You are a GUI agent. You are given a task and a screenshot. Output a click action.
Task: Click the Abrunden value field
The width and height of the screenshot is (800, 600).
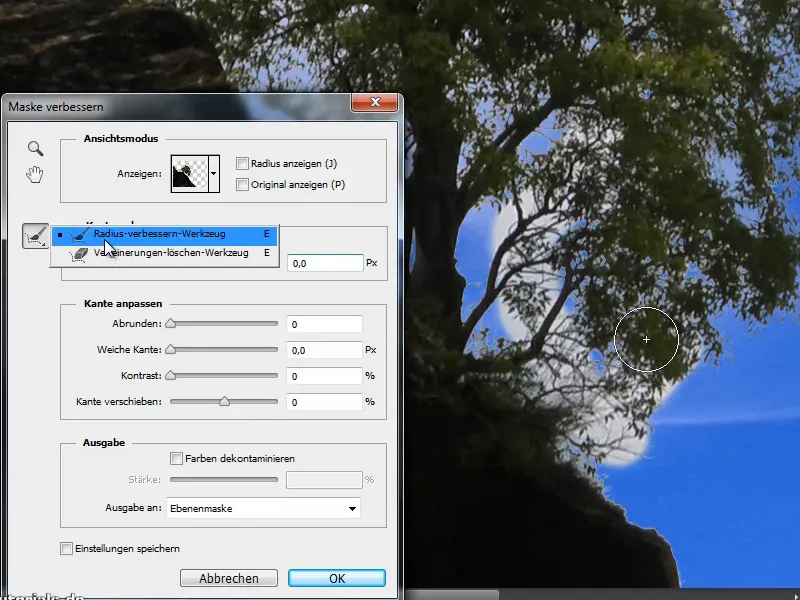(324, 324)
